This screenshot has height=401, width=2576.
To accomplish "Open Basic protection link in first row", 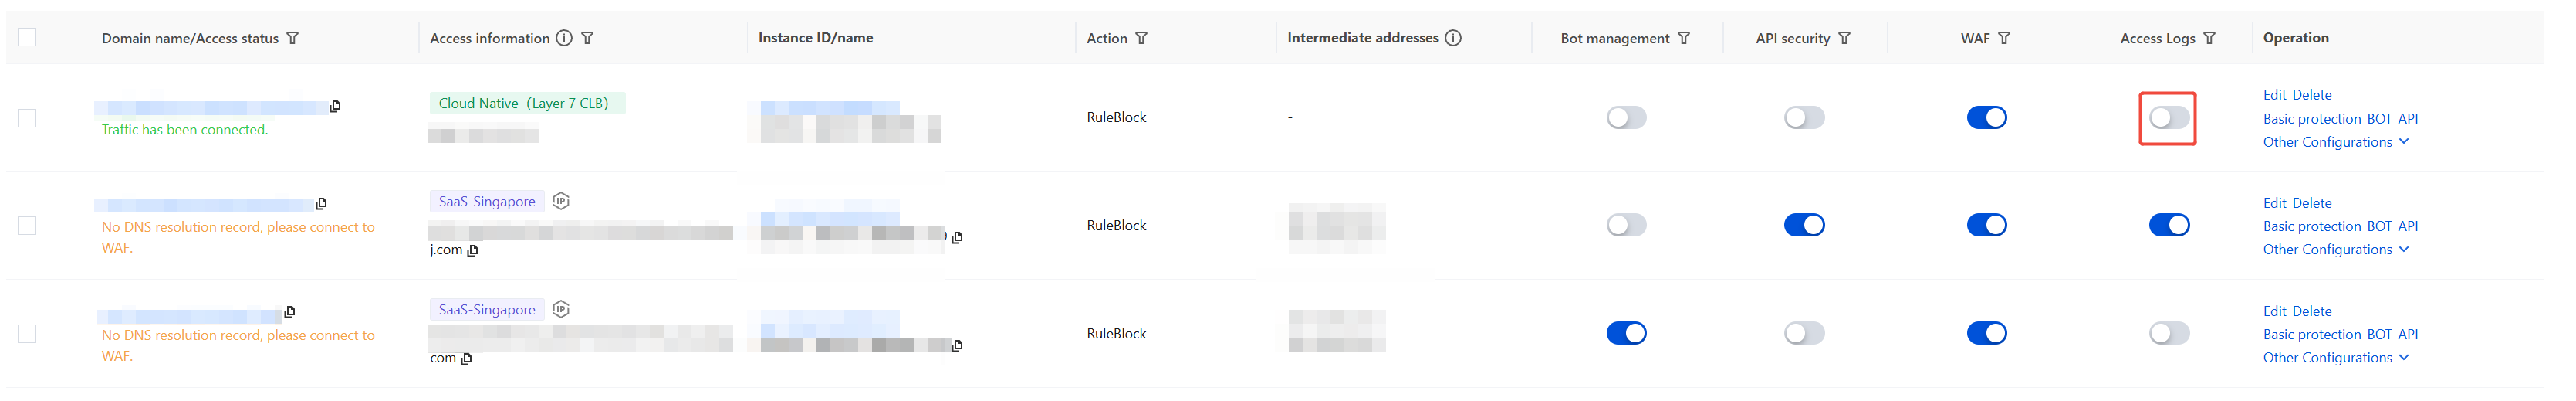I will point(2312,118).
